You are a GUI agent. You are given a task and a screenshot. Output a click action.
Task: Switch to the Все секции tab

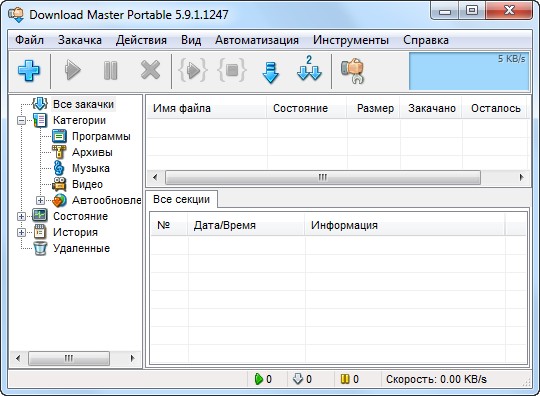181,199
